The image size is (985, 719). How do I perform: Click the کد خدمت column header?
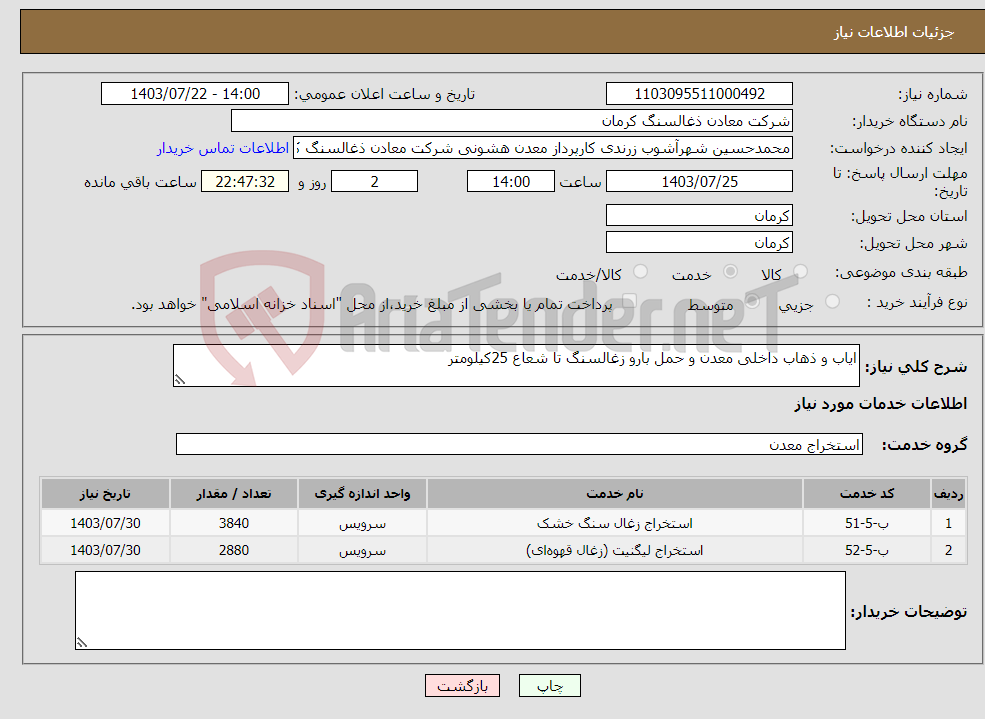click(867, 494)
